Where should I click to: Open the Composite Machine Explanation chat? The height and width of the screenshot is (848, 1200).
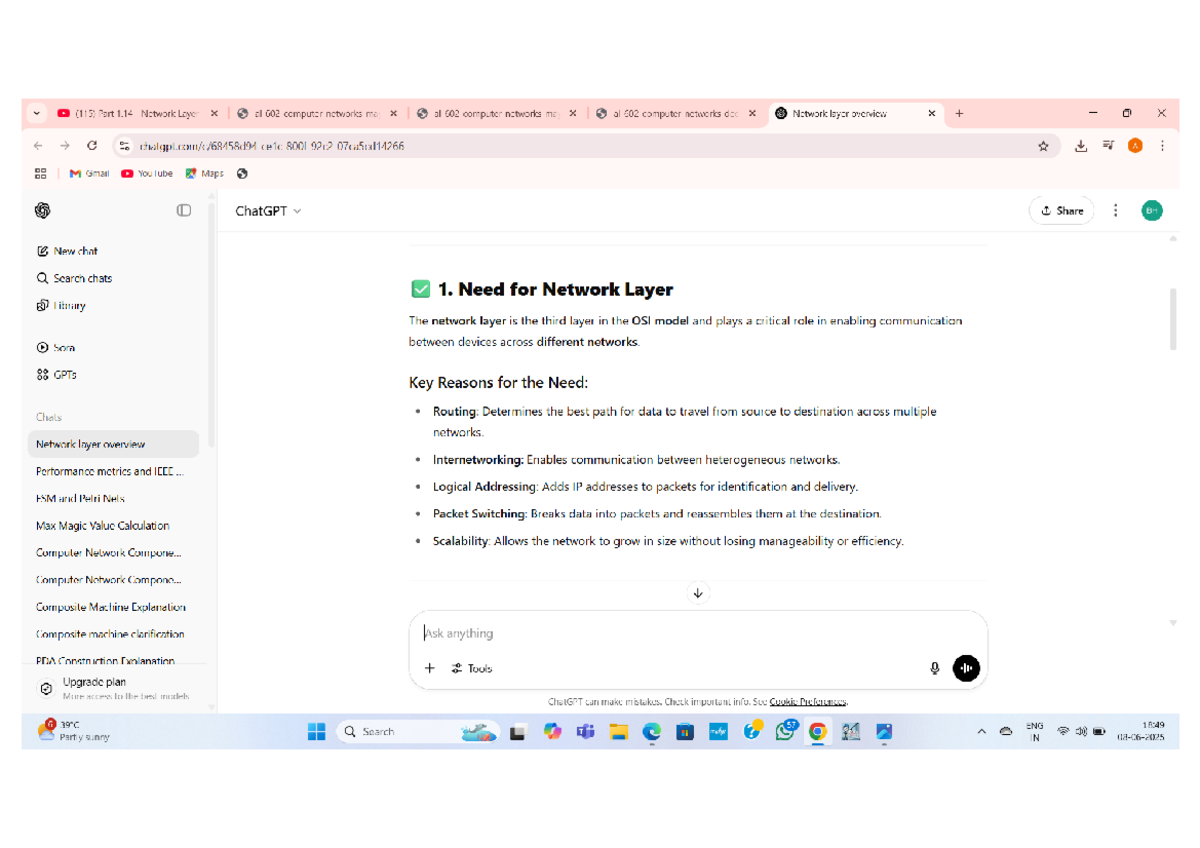pyautogui.click(x=113, y=607)
